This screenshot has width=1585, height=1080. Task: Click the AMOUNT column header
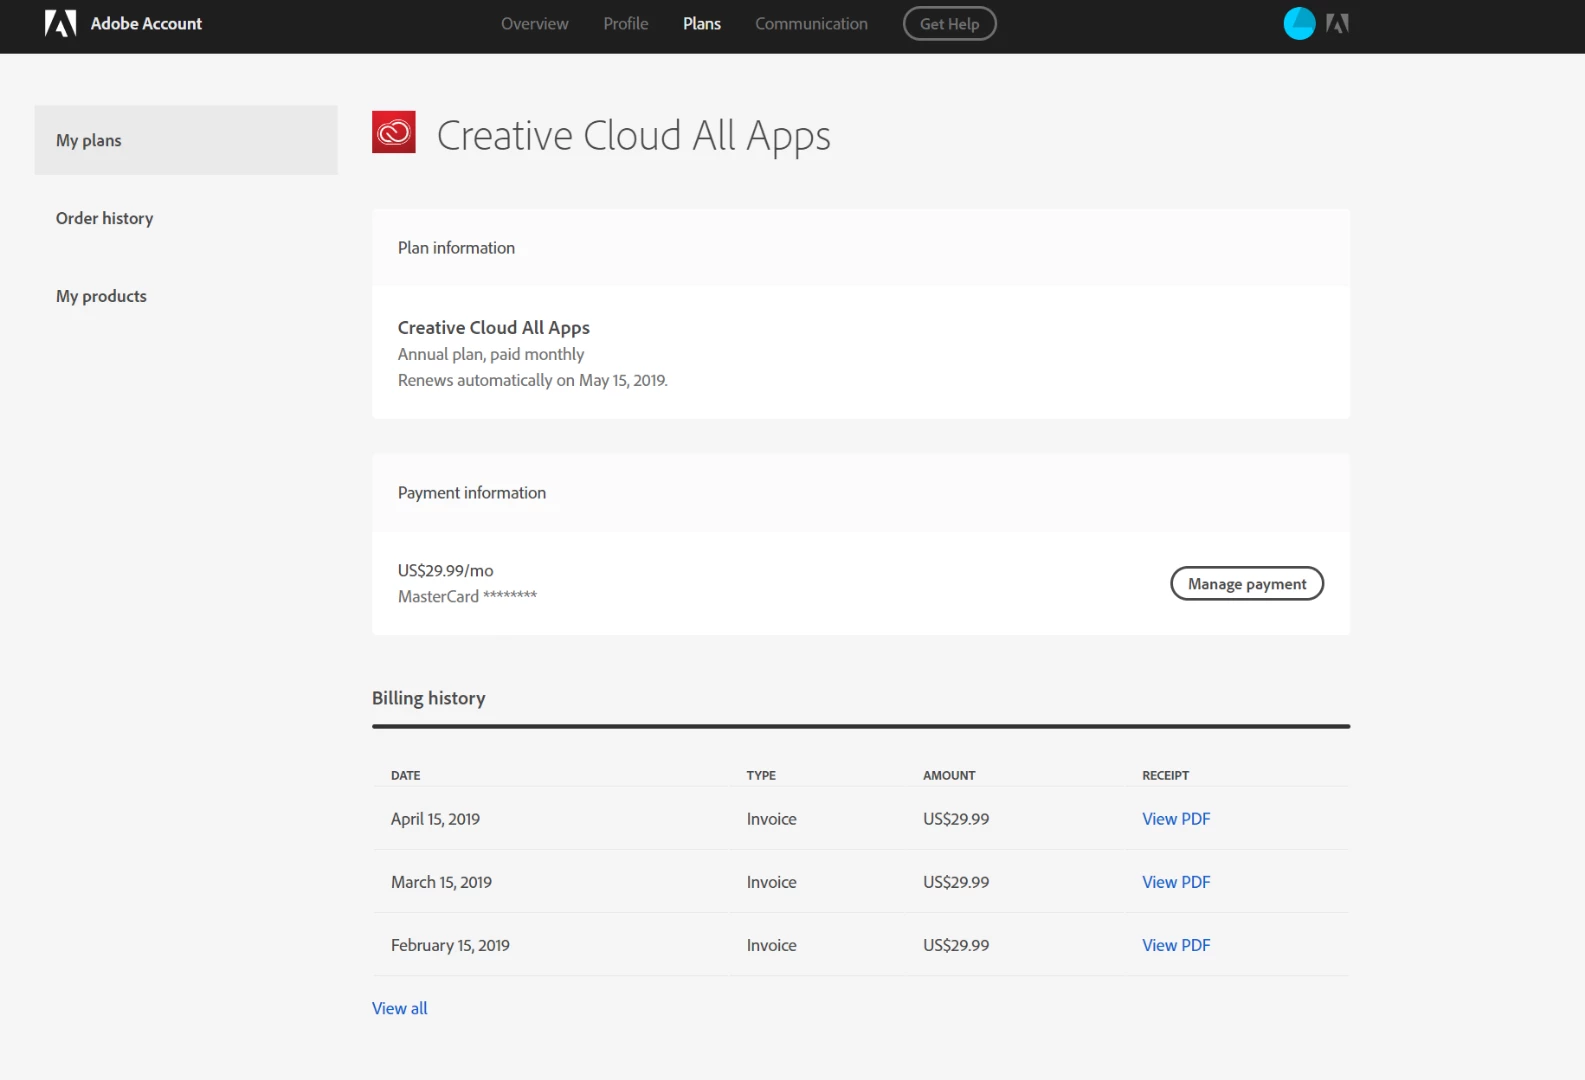coord(949,775)
